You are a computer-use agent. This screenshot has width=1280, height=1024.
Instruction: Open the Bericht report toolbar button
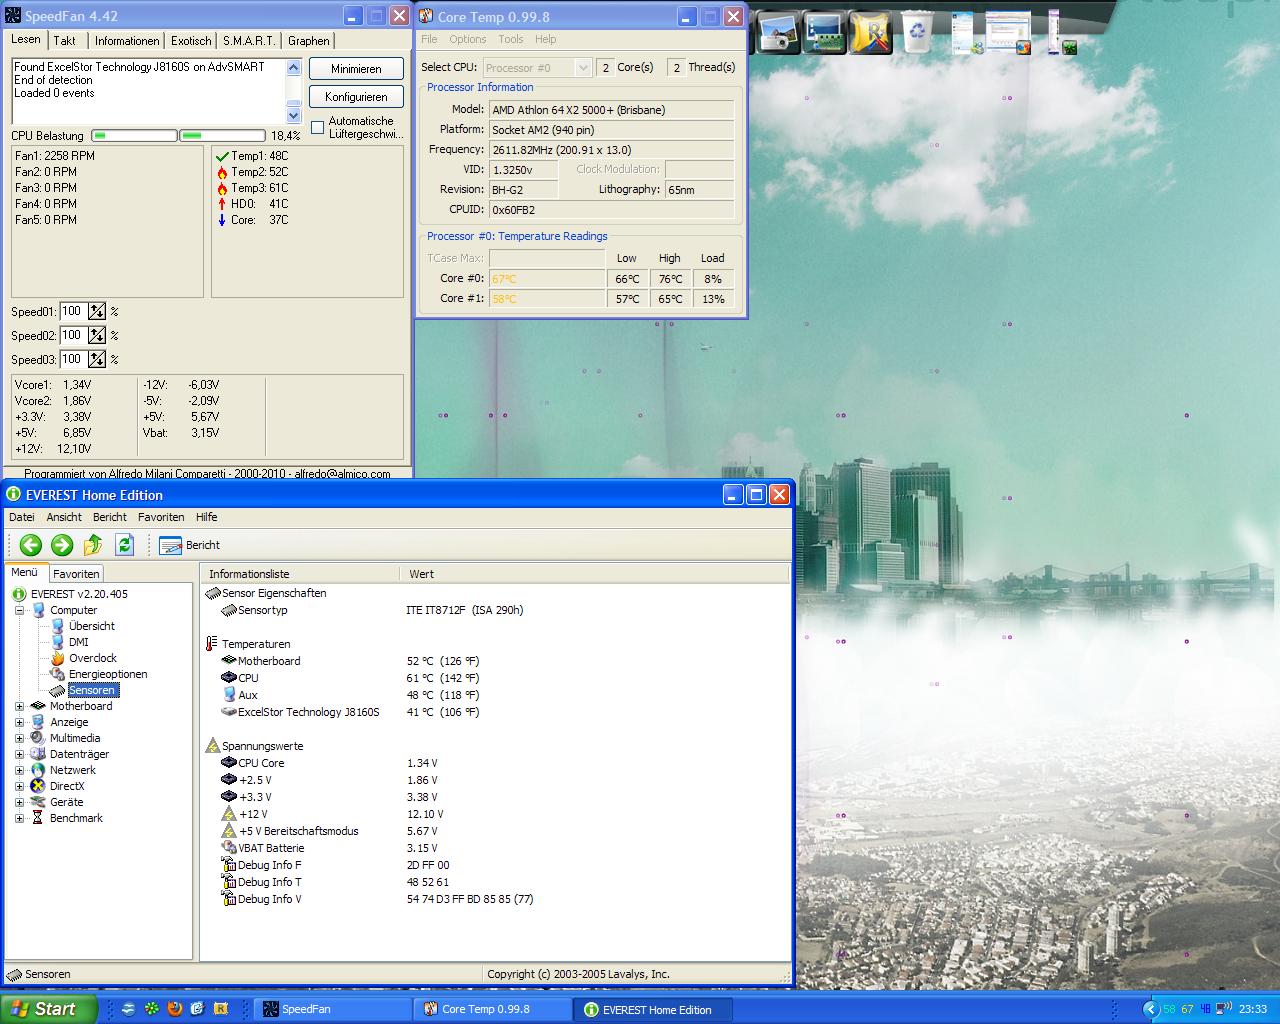pos(189,545)
